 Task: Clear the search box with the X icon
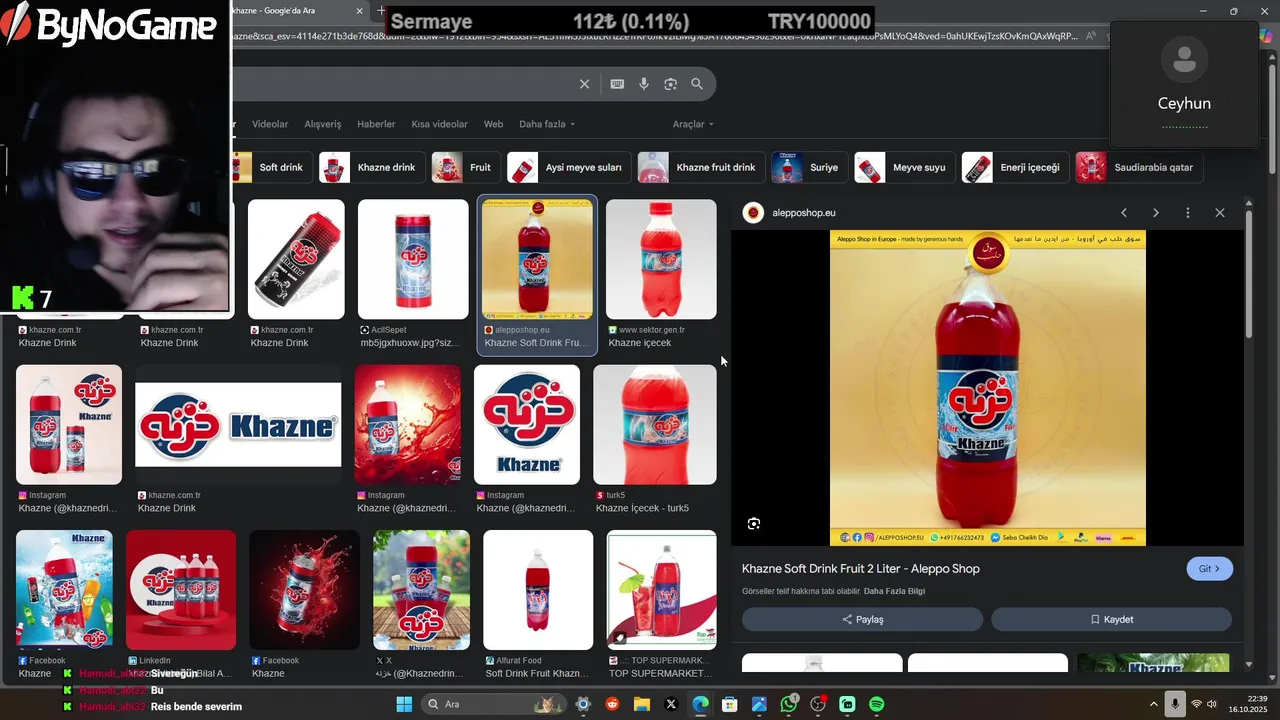[x=585, y=84]
